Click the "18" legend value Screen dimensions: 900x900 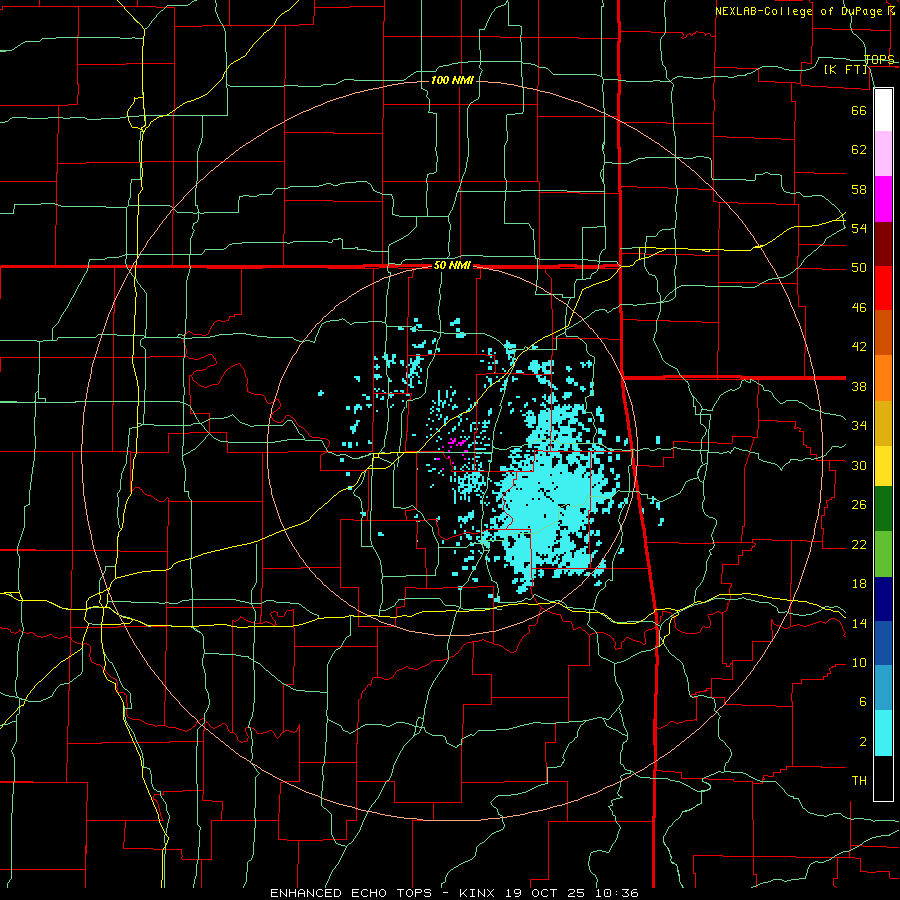859,584
